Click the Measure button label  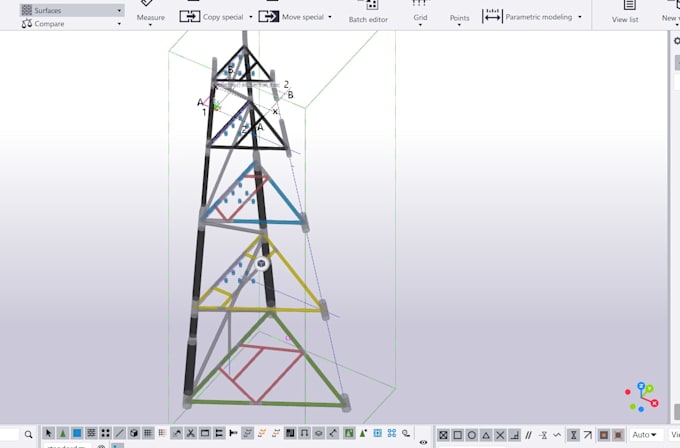pos(150,17)
